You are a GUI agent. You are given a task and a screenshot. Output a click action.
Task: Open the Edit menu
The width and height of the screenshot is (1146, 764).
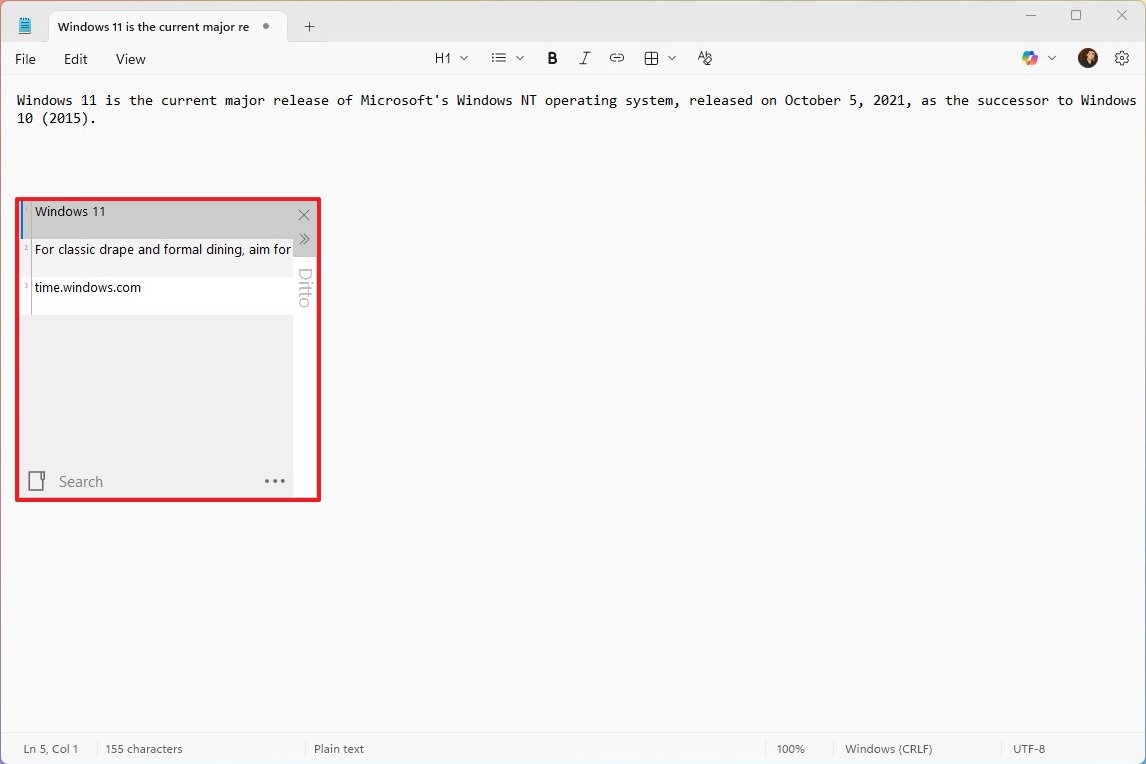[x=76, y=59]
